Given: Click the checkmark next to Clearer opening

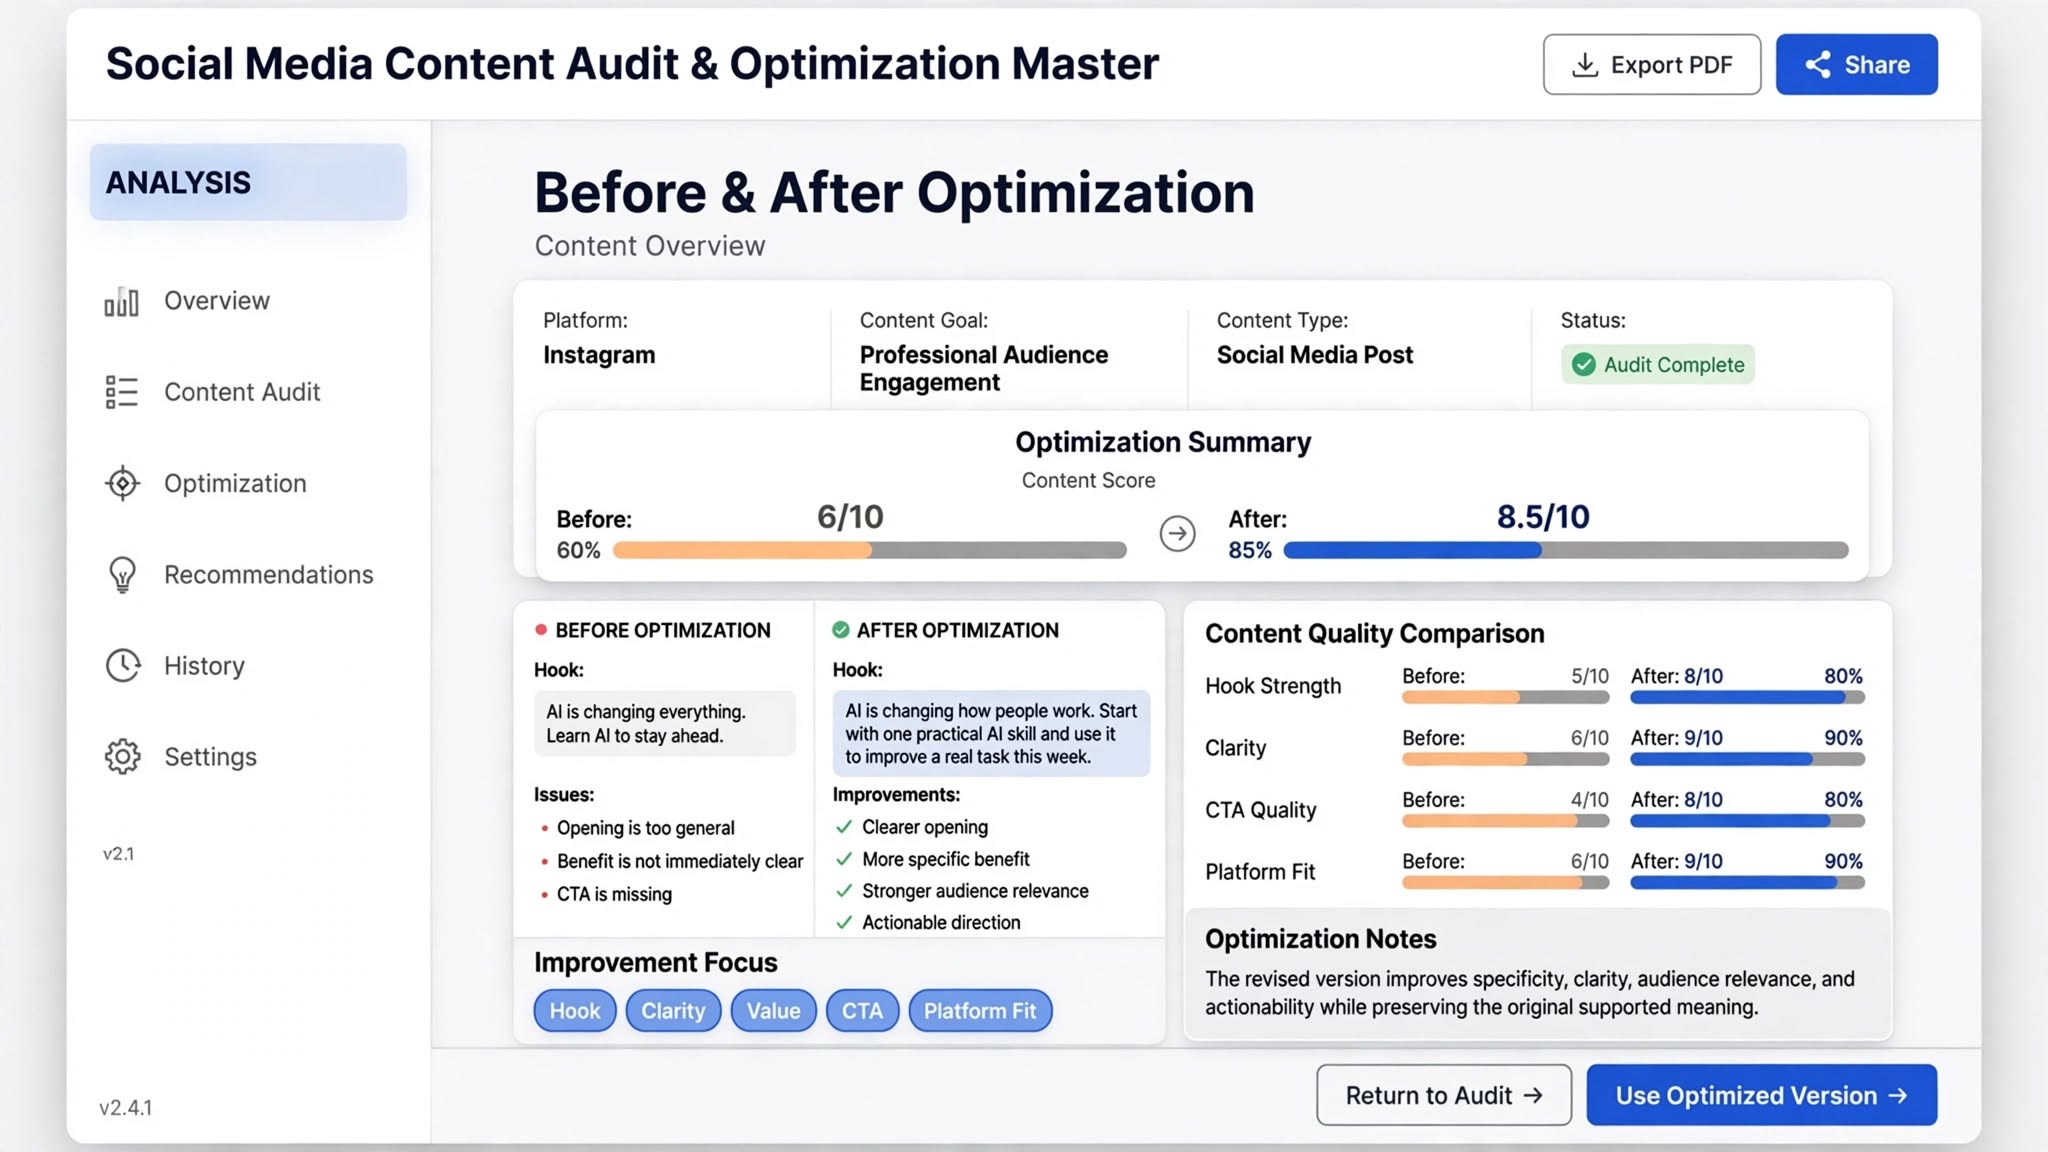Looking at the screenshot, I should coord(844,827).
